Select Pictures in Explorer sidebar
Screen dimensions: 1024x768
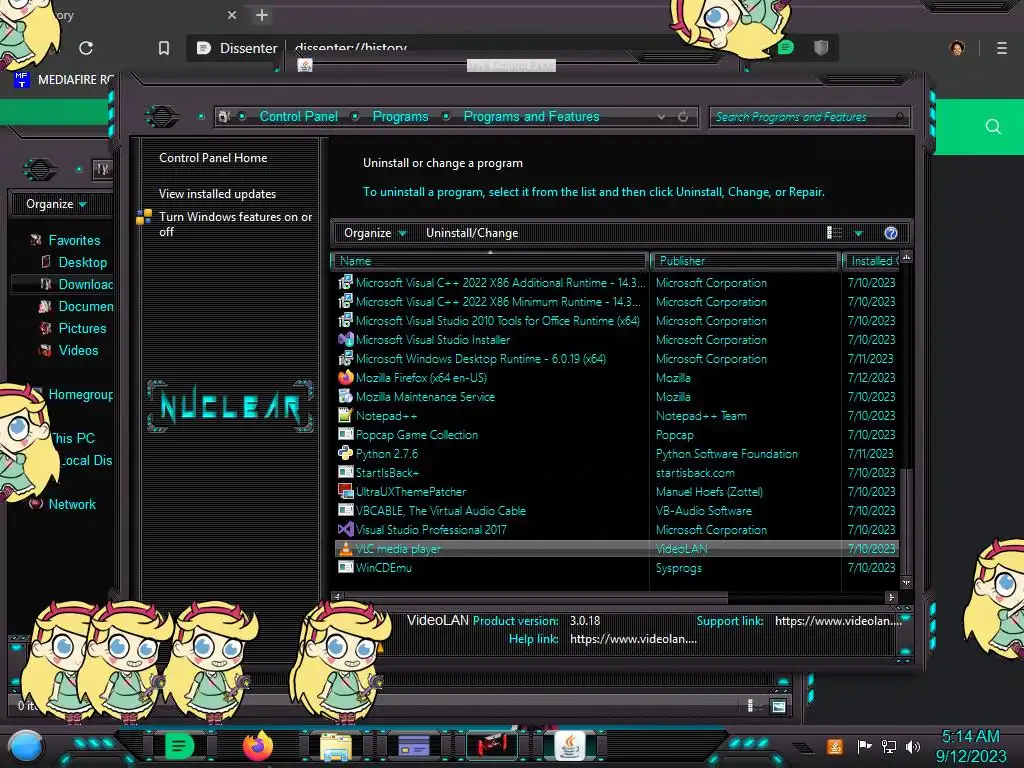(82, 328)
